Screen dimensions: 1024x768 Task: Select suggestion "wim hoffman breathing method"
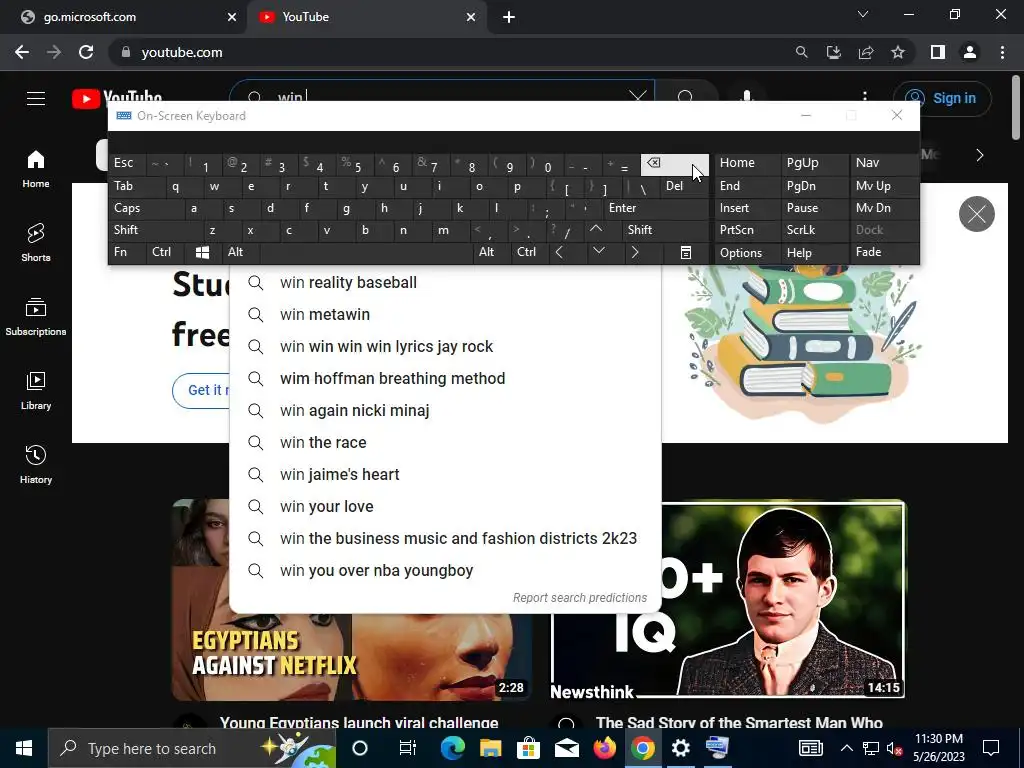[445, 379]
